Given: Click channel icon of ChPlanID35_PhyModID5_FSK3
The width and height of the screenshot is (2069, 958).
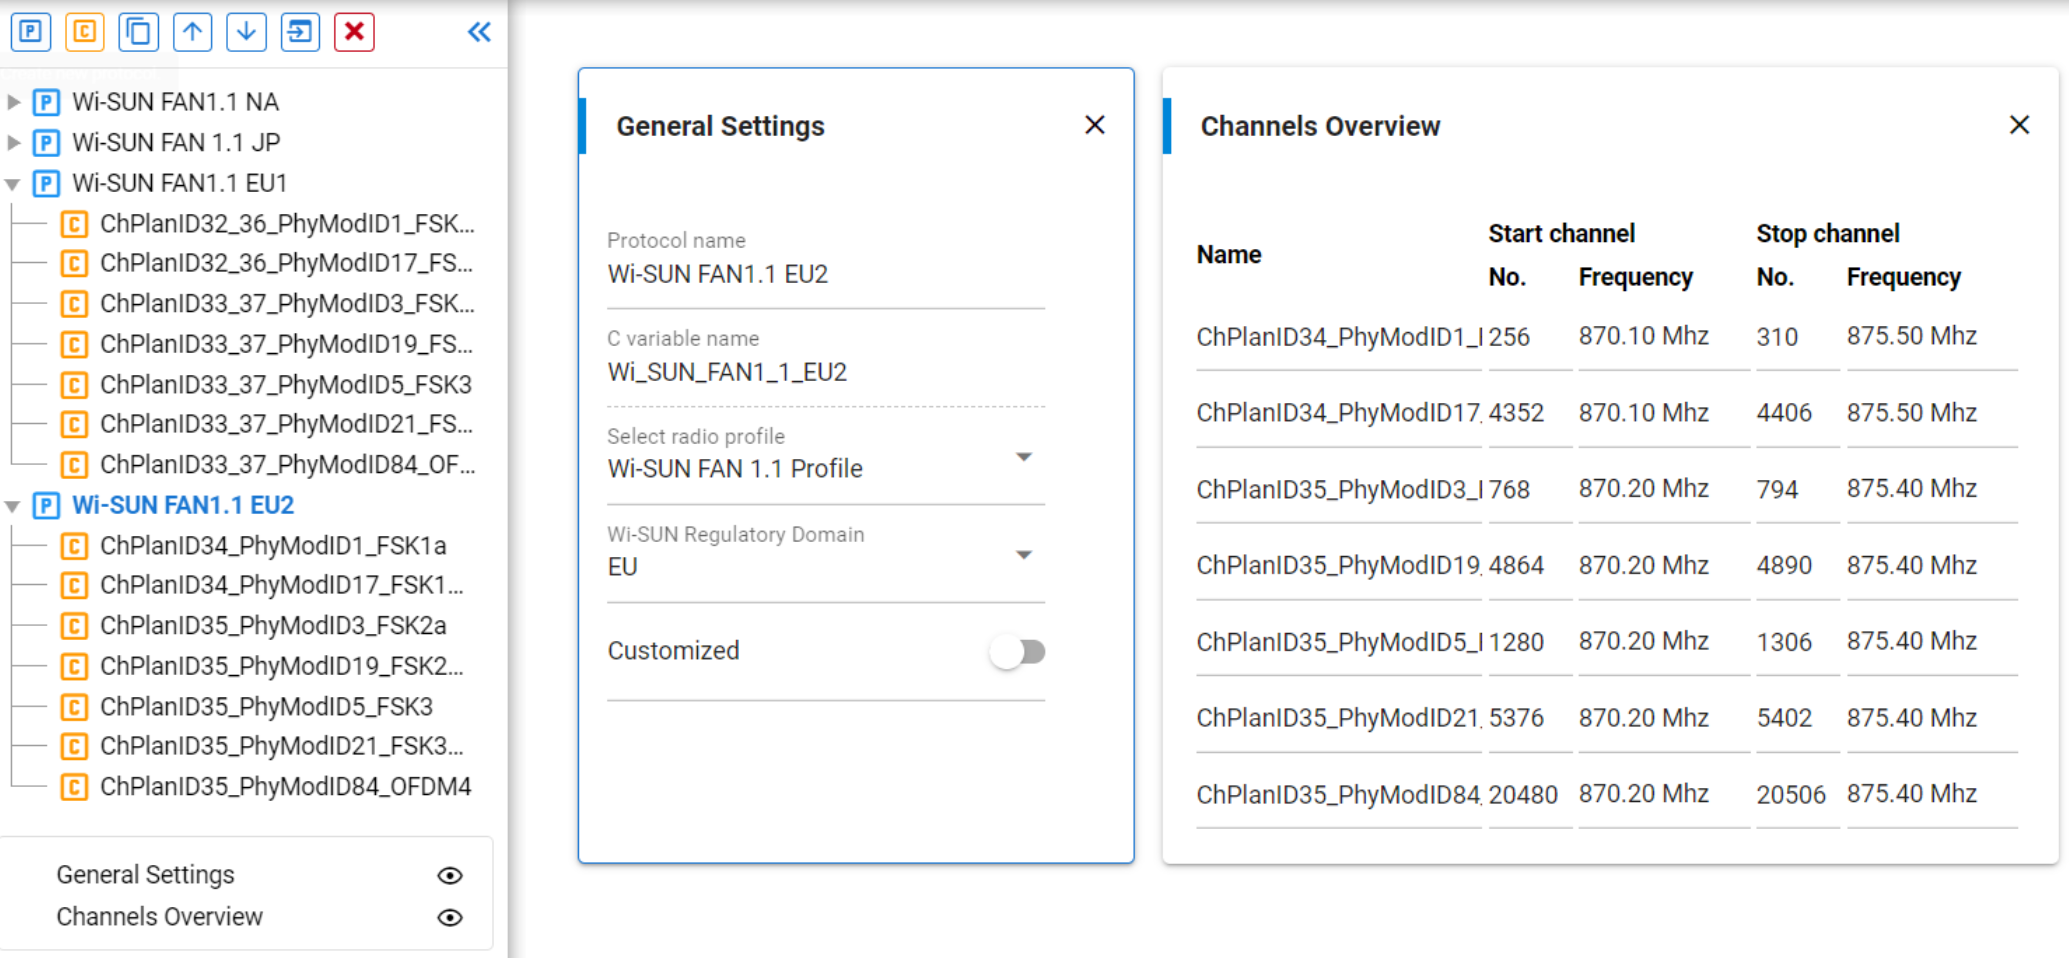Looking at the screenshot, I should (x=74, y=706).
